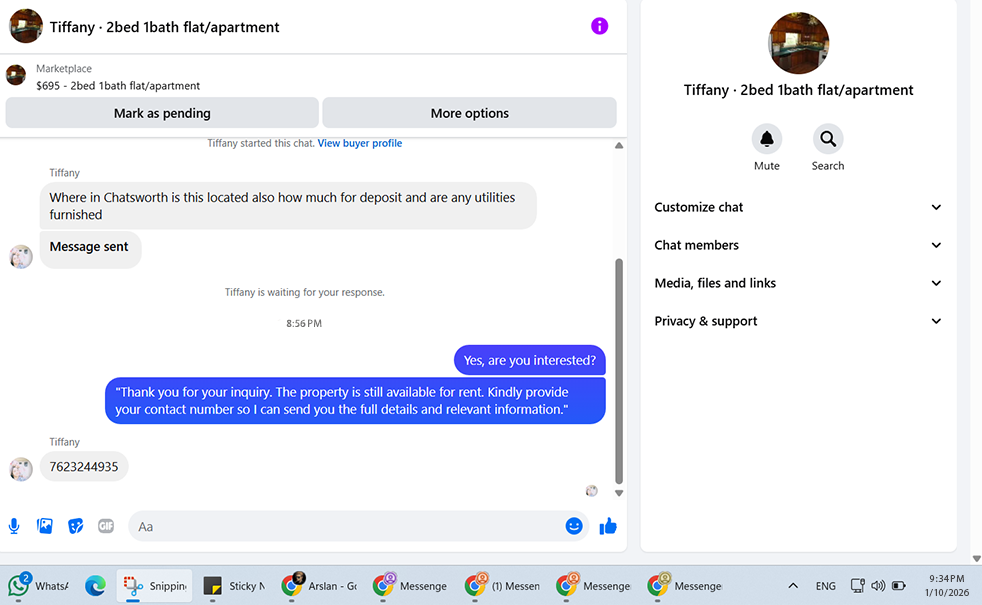The image size is (982, 605).
Task: Open More options for the listing
Action: [469, 113]
